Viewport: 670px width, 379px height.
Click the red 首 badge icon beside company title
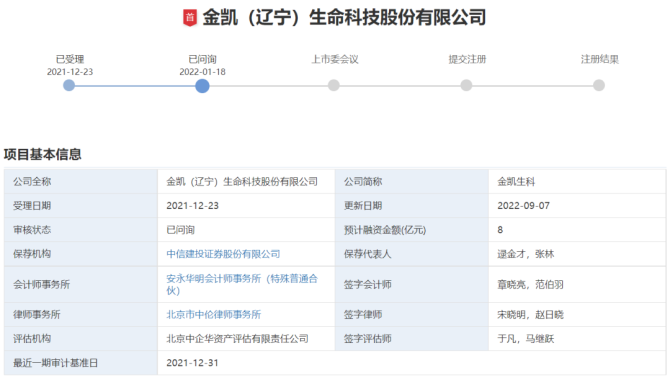point(190,18)
